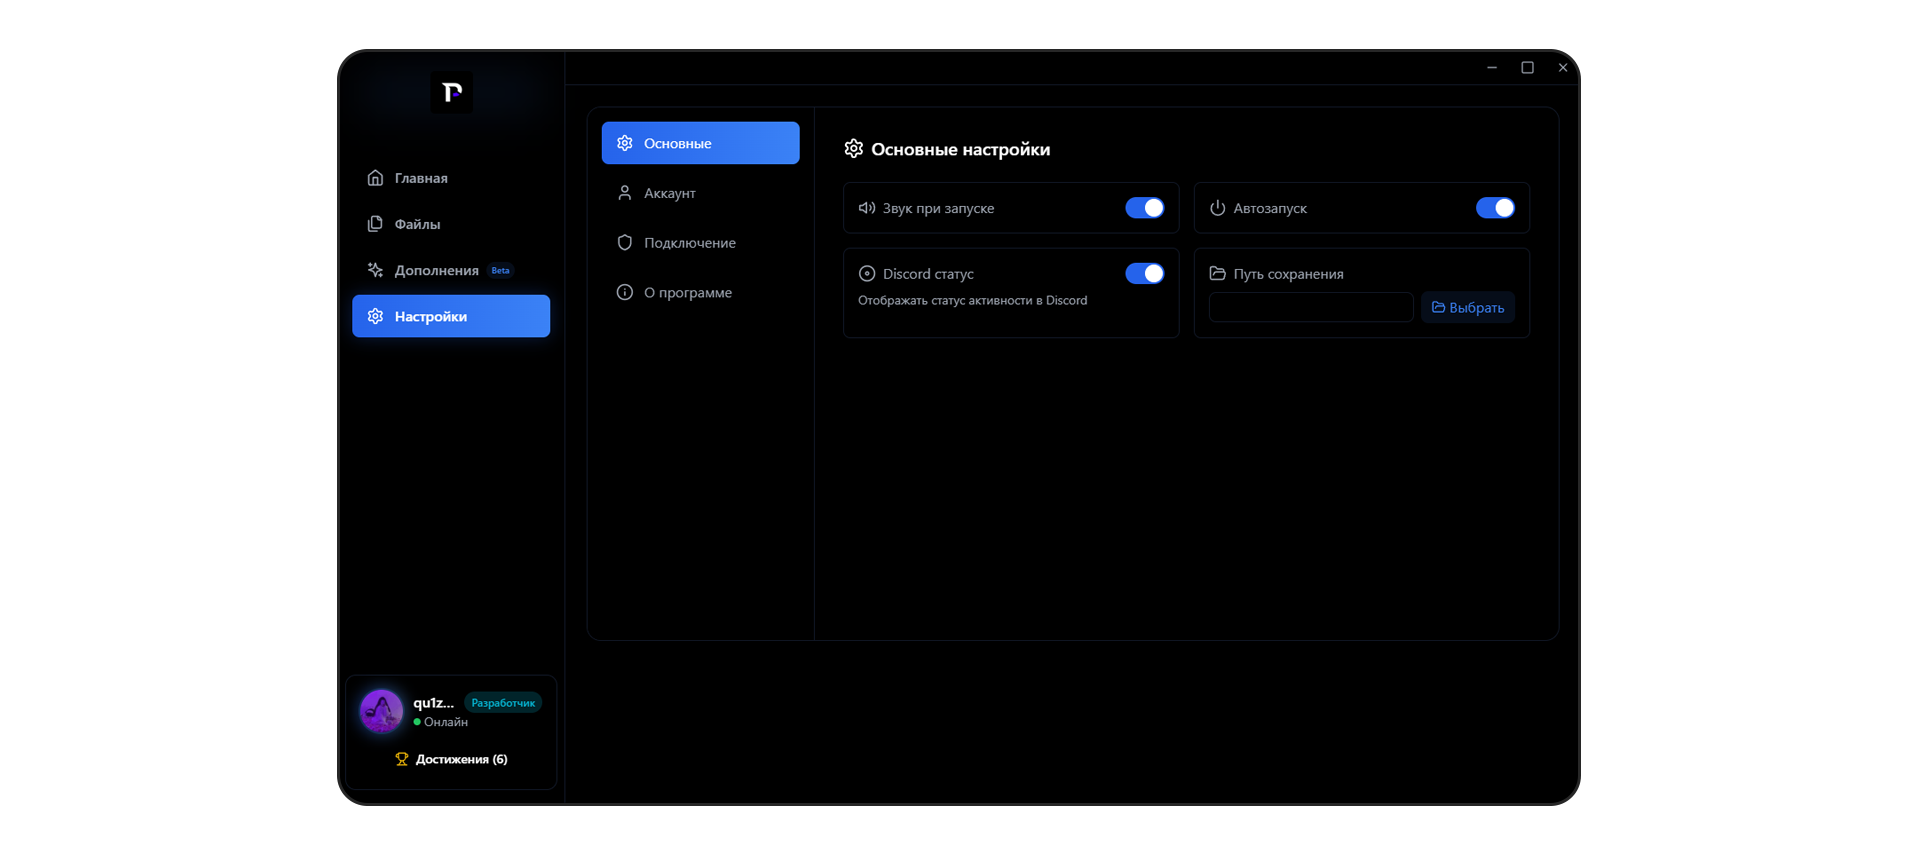The image size is (1919, 858).
Task: Click the power icon beside Автозапуск
Action: tap(1217, 208)
